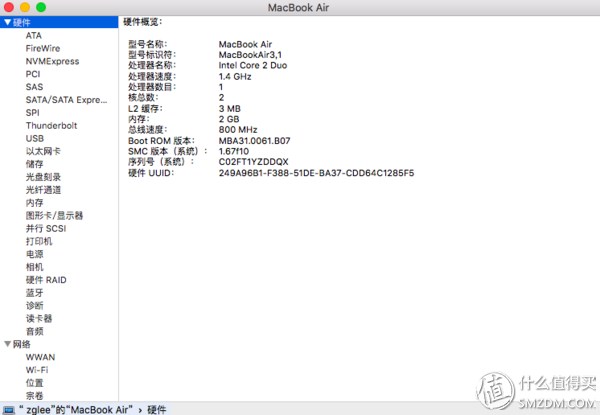Click the green zoom window button
Image resolution: width=600 pixels, height=415 pixels.
point(41,7)
